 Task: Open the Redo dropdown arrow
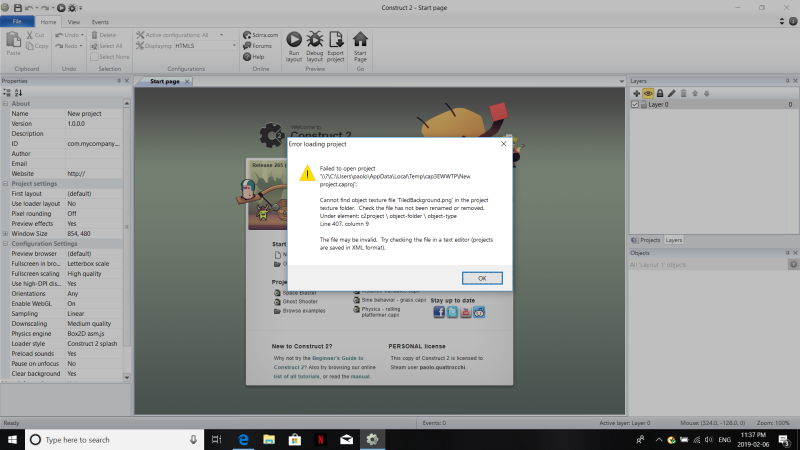(81, 46)
